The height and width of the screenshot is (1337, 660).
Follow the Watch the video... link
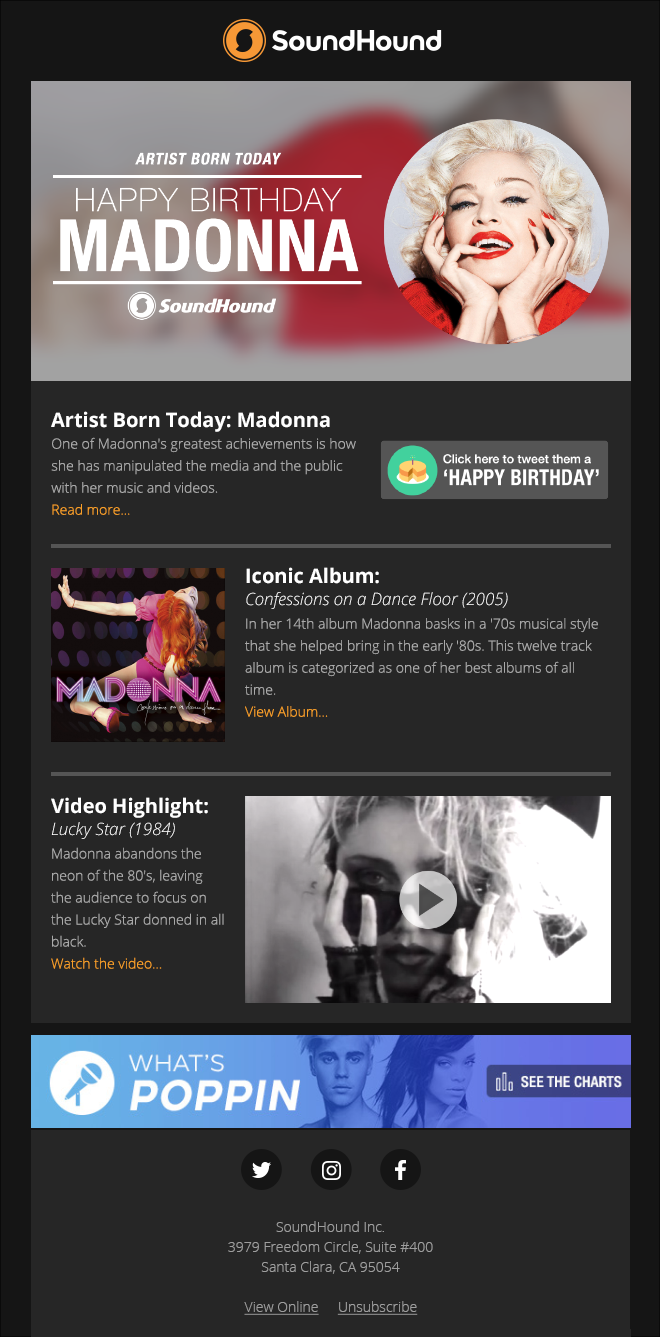106,964
